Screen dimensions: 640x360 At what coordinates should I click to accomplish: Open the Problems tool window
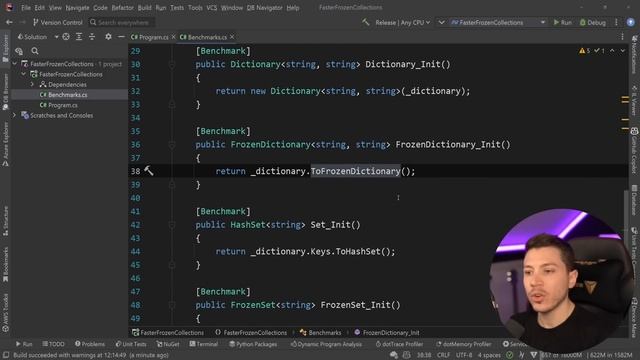[90, 344]
